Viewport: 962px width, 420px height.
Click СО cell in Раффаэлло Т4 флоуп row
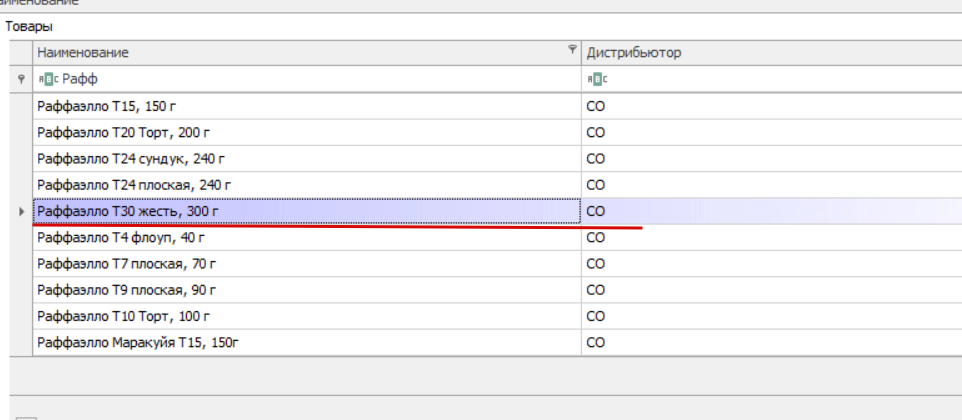pyautogui.click(x=772, y=237)
